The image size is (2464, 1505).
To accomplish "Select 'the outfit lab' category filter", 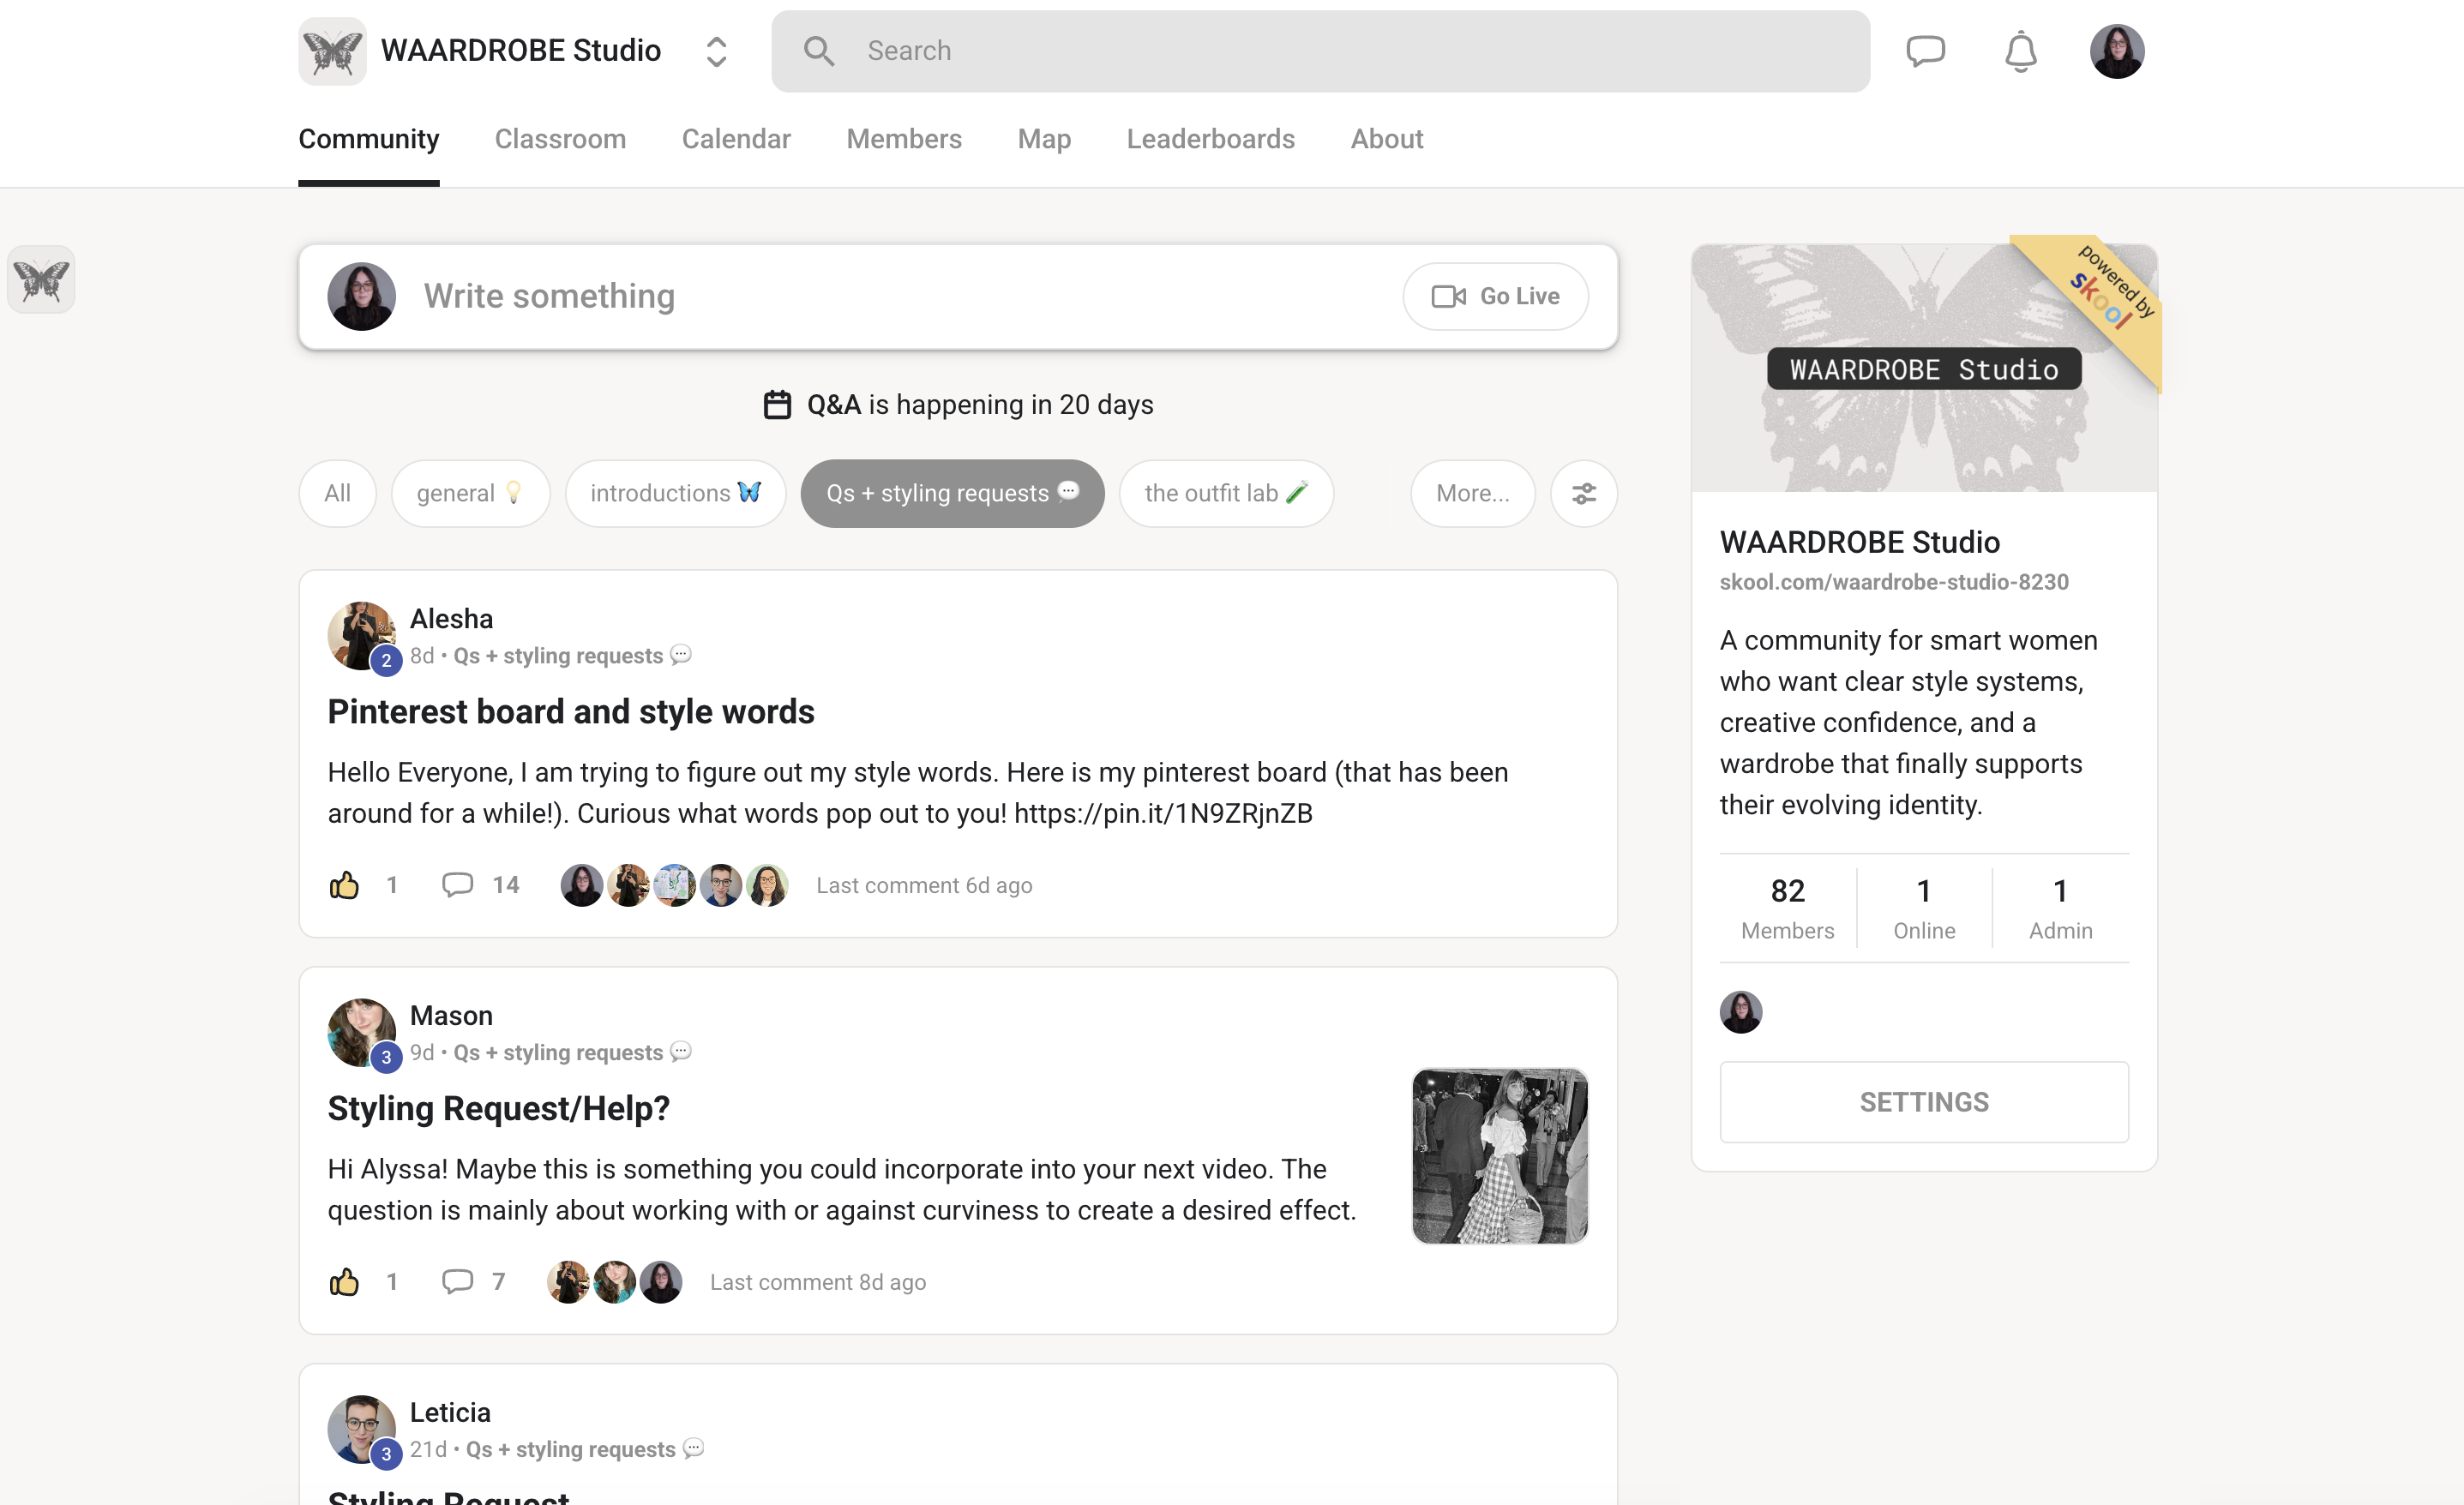I will tap(1226, 493).
